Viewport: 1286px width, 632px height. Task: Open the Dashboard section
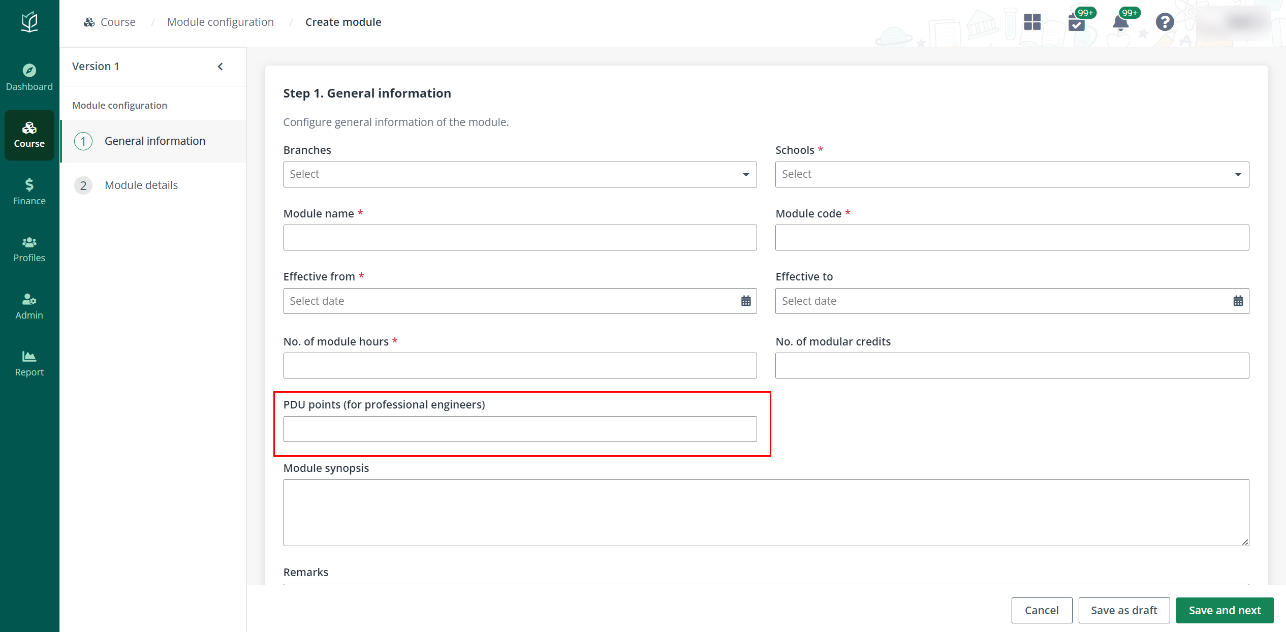point(29,77)
